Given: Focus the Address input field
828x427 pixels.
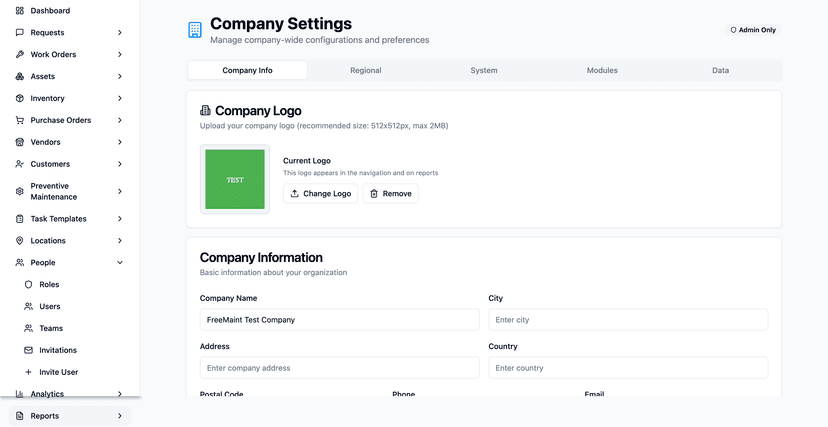Looking at the screenshot, I should (340, 368).
